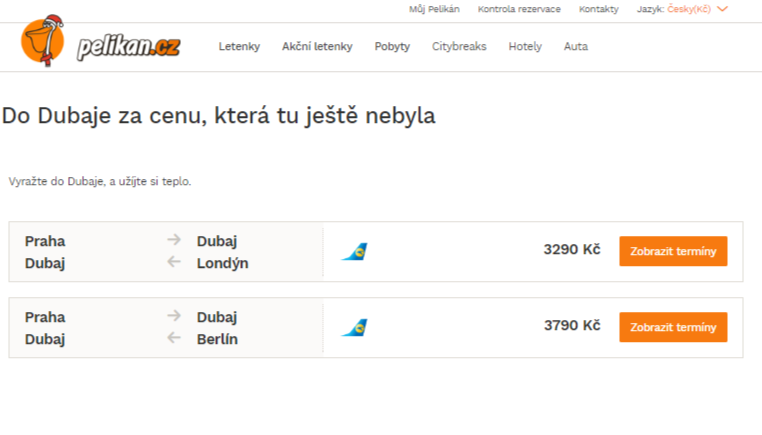Screen dimensions: 762x435
Task: Click the outbound arrow in Londýn offer
Action: 174,240
